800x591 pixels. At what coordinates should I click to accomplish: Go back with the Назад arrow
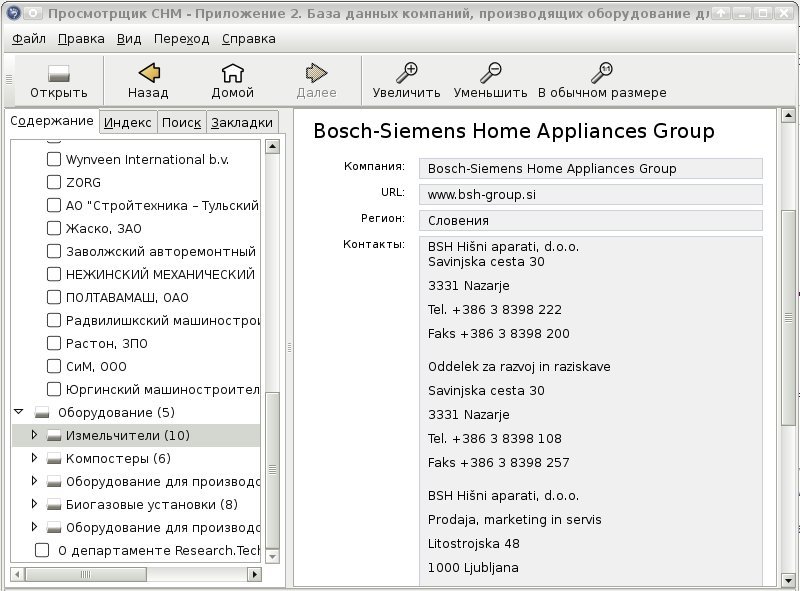coord(148,73)
